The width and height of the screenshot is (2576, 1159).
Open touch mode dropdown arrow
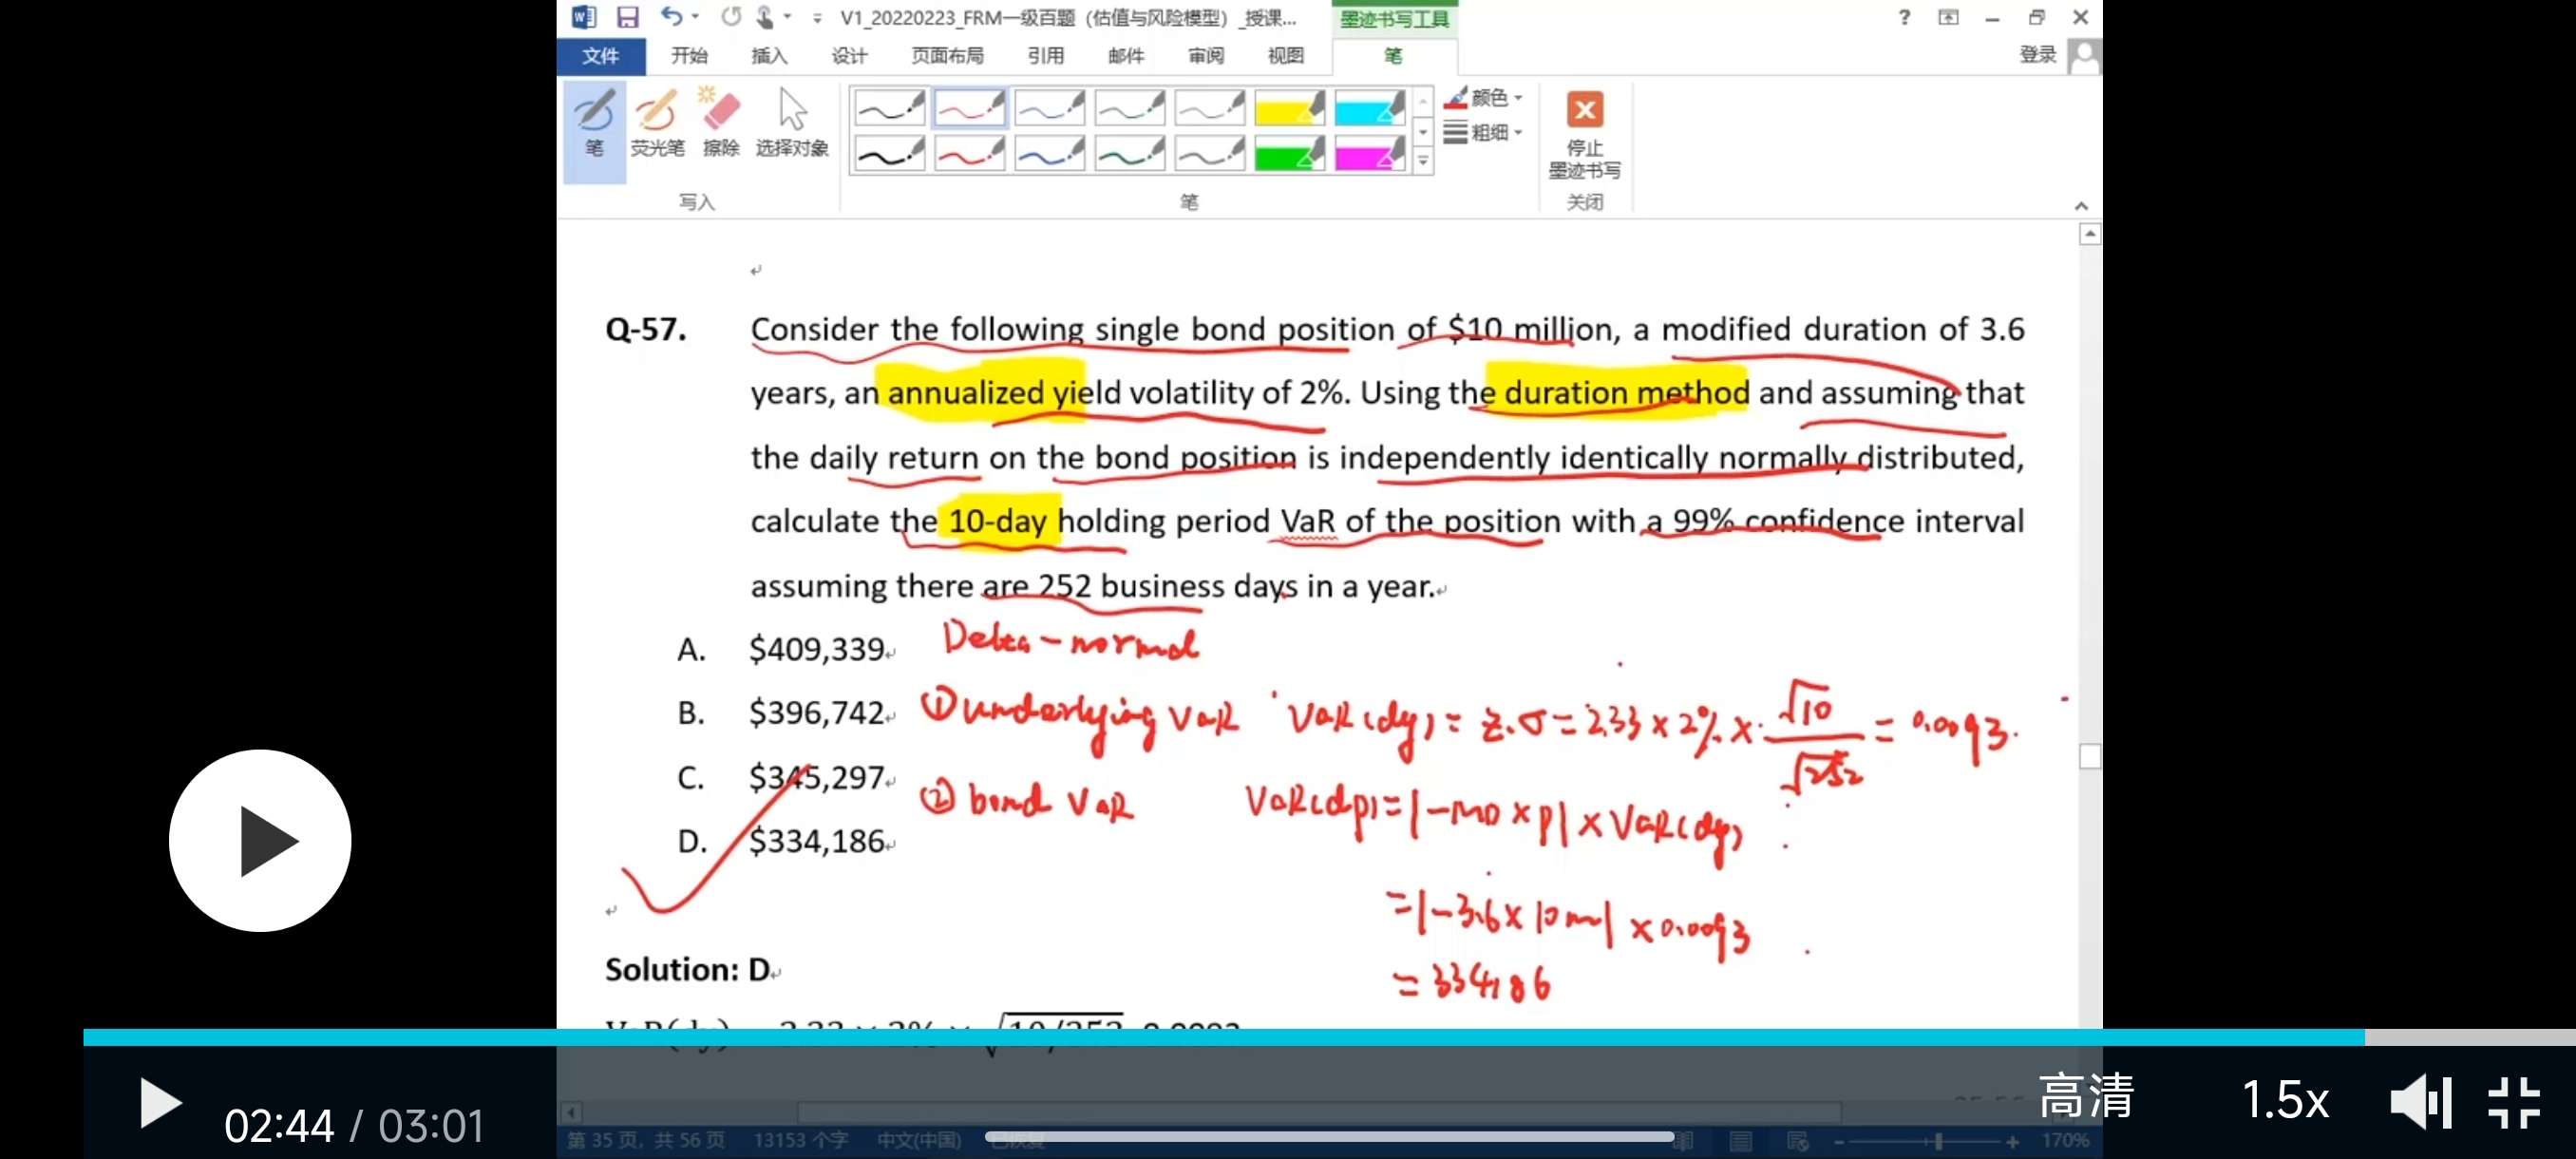(788, 17)
